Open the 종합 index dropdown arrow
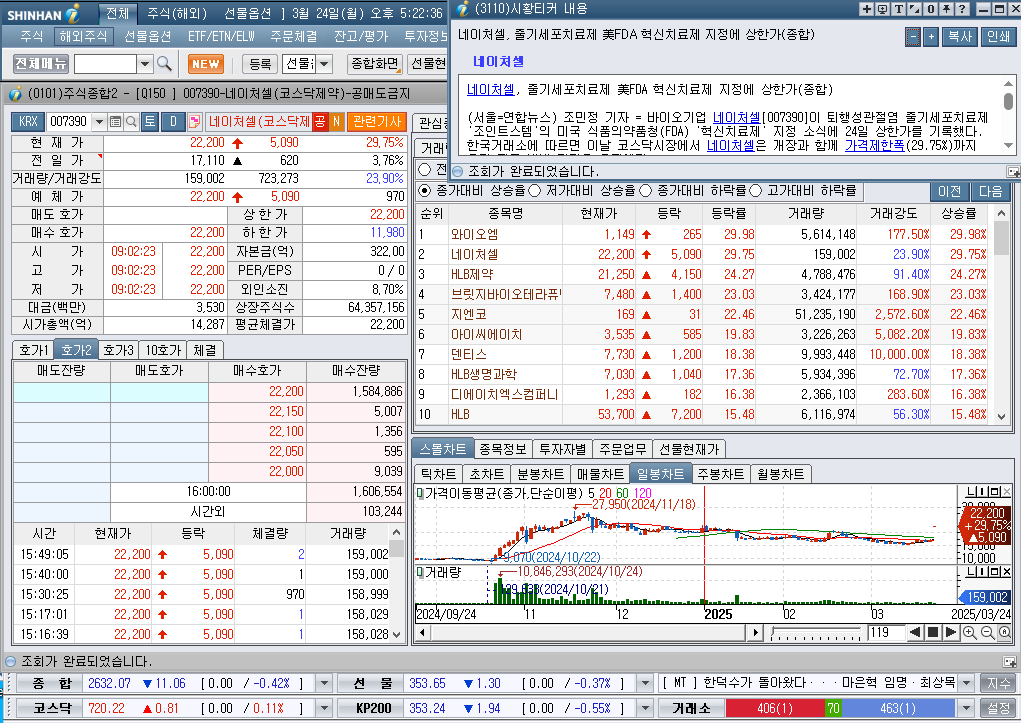 pos(324,683)
